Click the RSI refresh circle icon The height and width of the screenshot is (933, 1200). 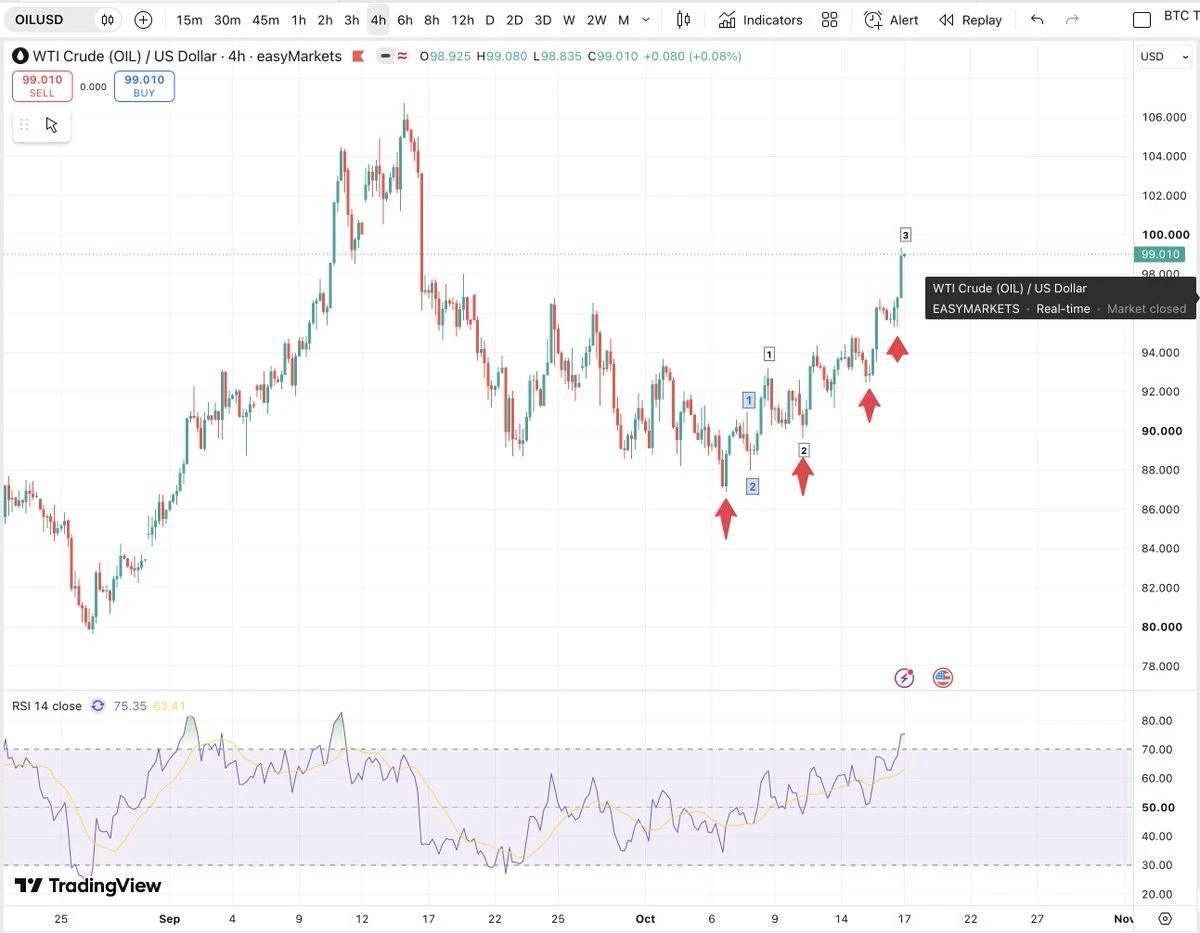coord(98,706)
